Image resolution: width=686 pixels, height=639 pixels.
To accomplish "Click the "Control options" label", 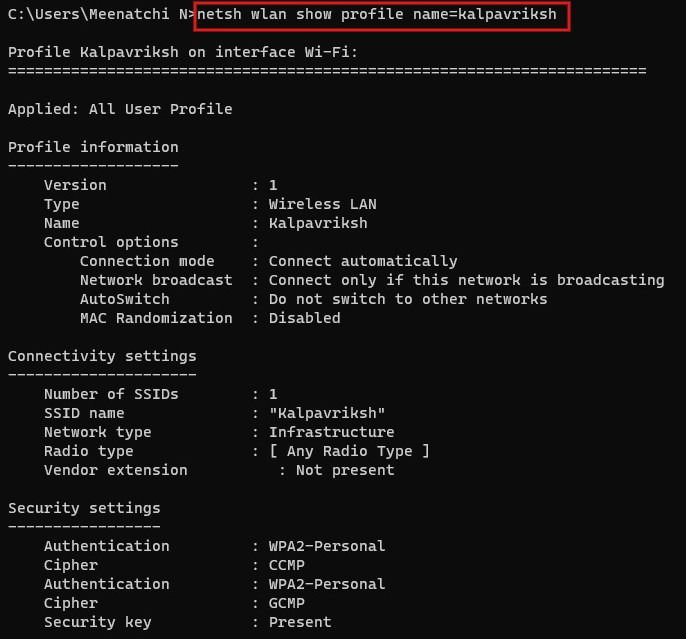I will click(111, 242).
